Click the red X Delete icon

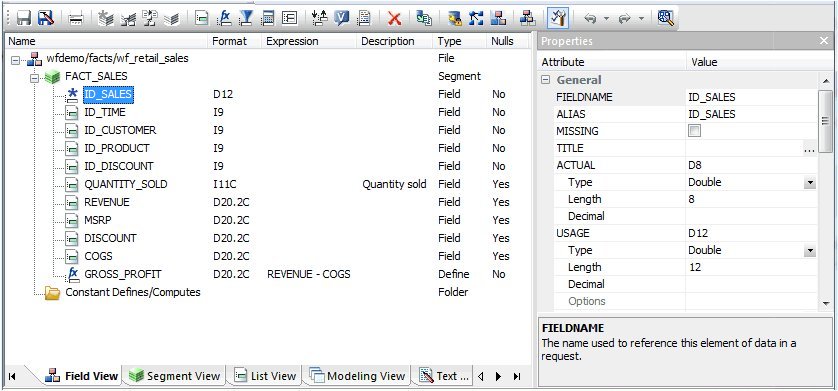pos(394,19)
